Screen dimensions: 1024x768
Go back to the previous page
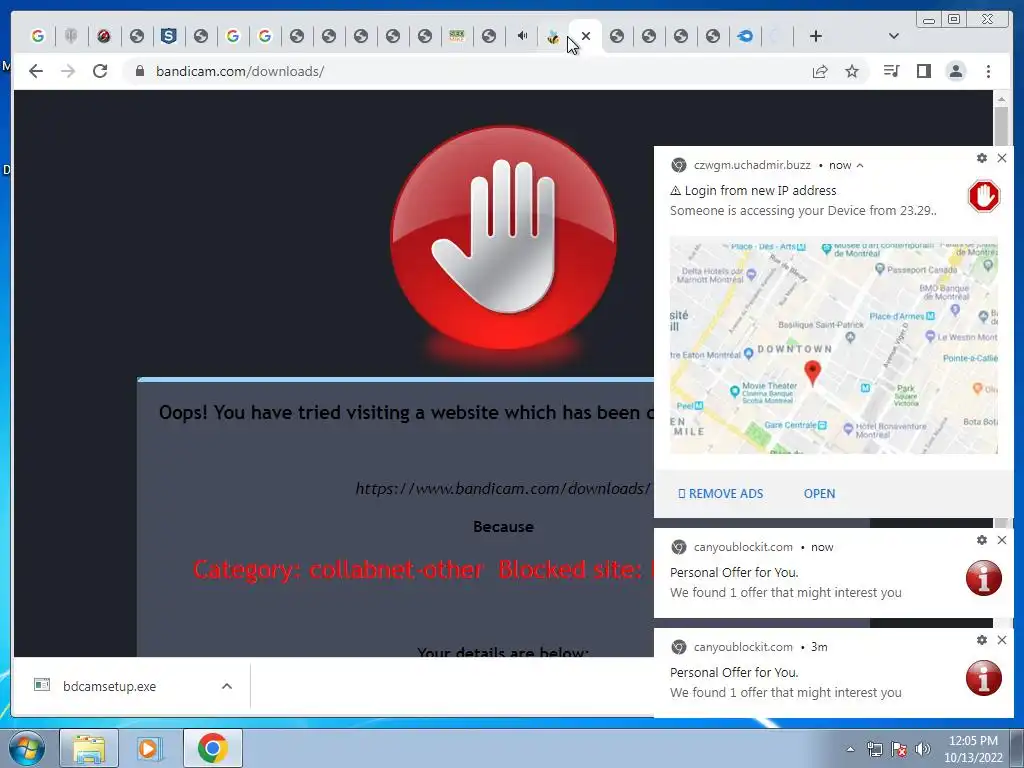pos(36,71)
